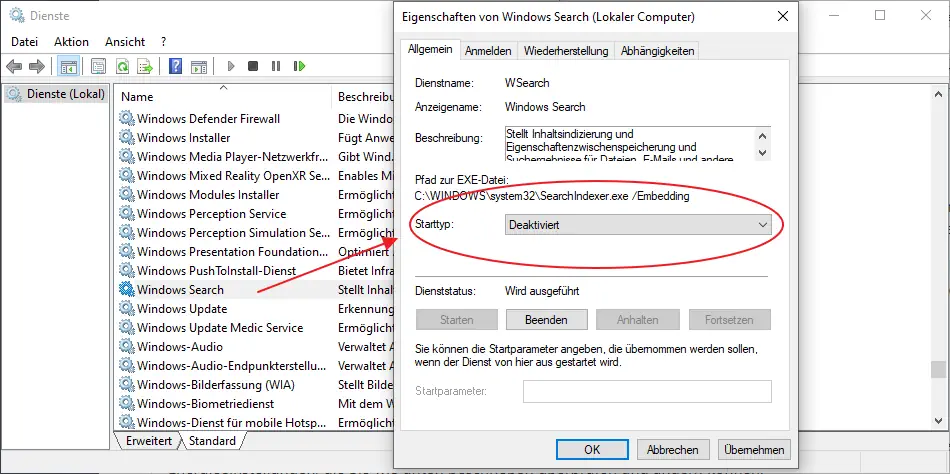
Task: Click gear icon next to Windows-Audio
Action: (126, 347)
